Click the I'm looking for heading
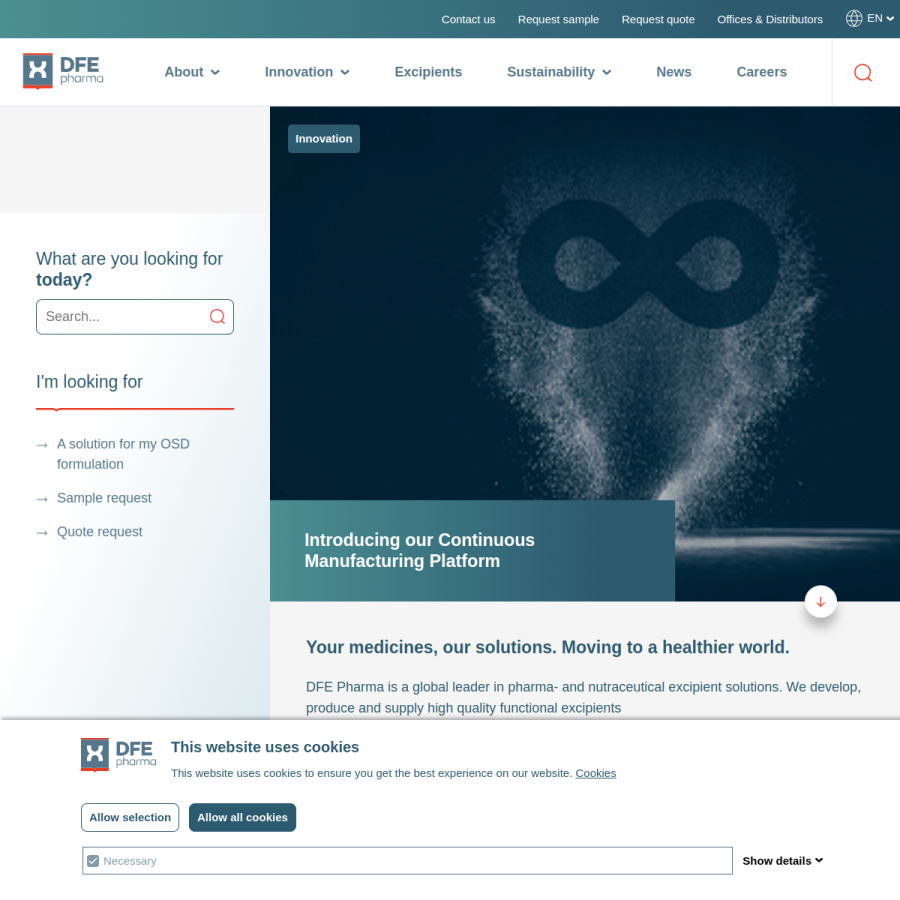The height and width of the screenshot is (900, 900). pyautogui.click(x=89, y=382)
